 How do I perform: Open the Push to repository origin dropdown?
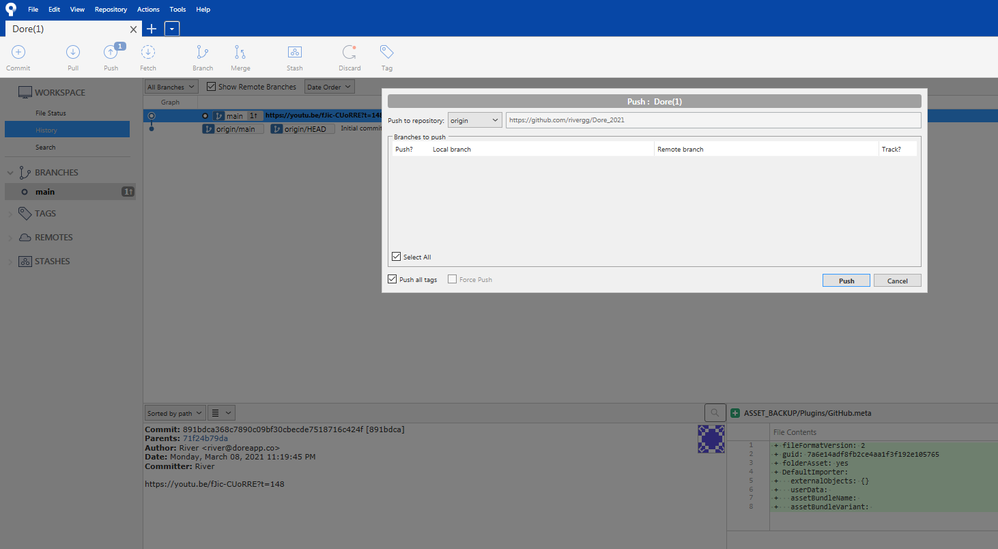(x=475, y=120)
